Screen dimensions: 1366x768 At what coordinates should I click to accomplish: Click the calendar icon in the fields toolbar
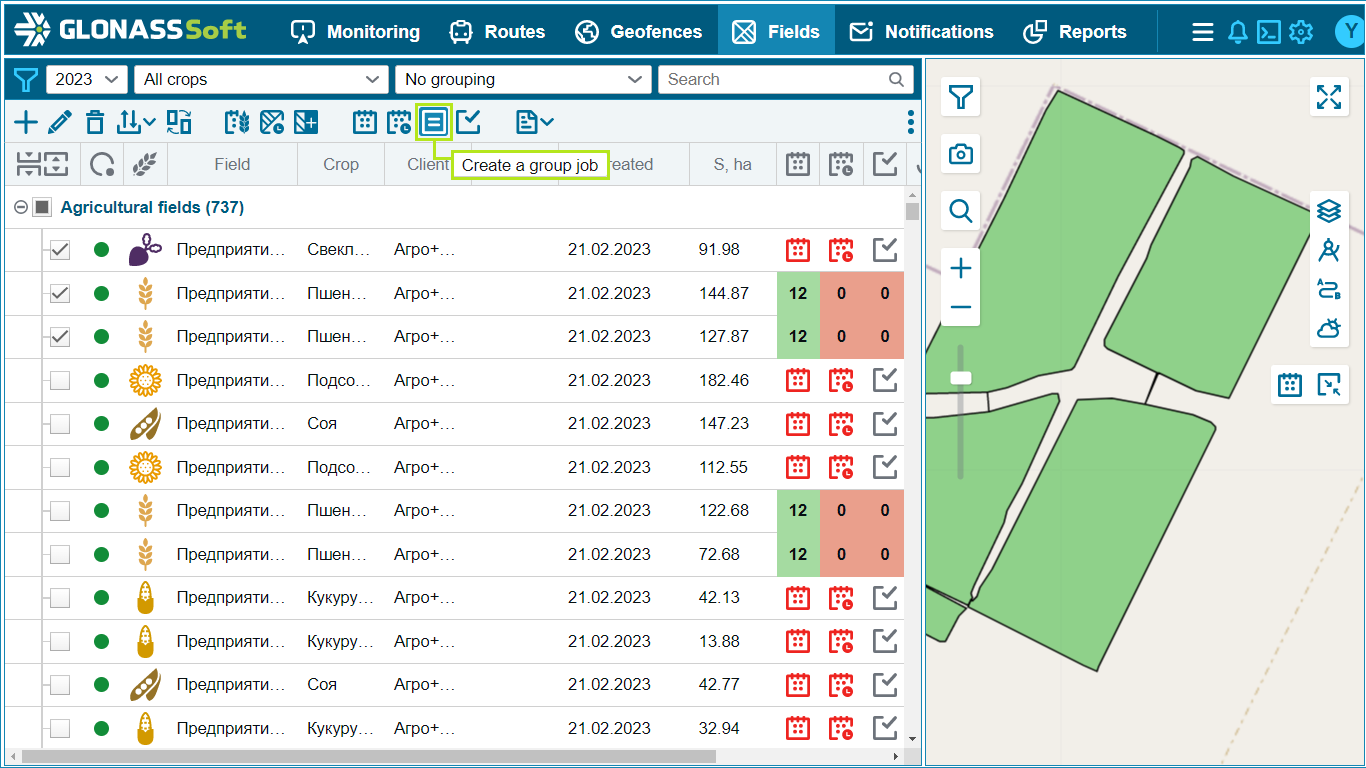point(365,122)
